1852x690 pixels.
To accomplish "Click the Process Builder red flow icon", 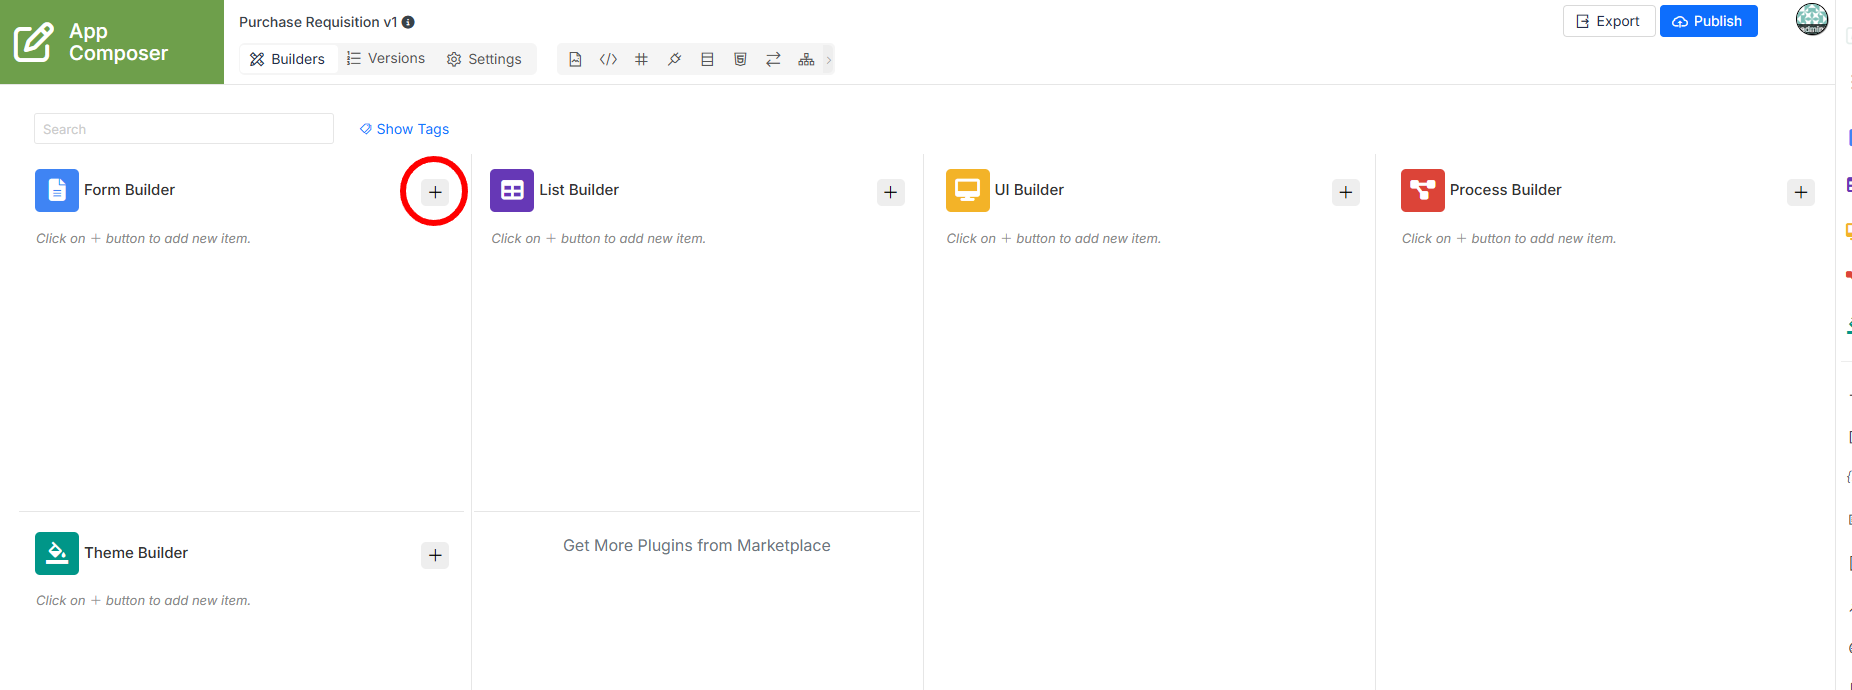I will click(x=1423, y=190).
